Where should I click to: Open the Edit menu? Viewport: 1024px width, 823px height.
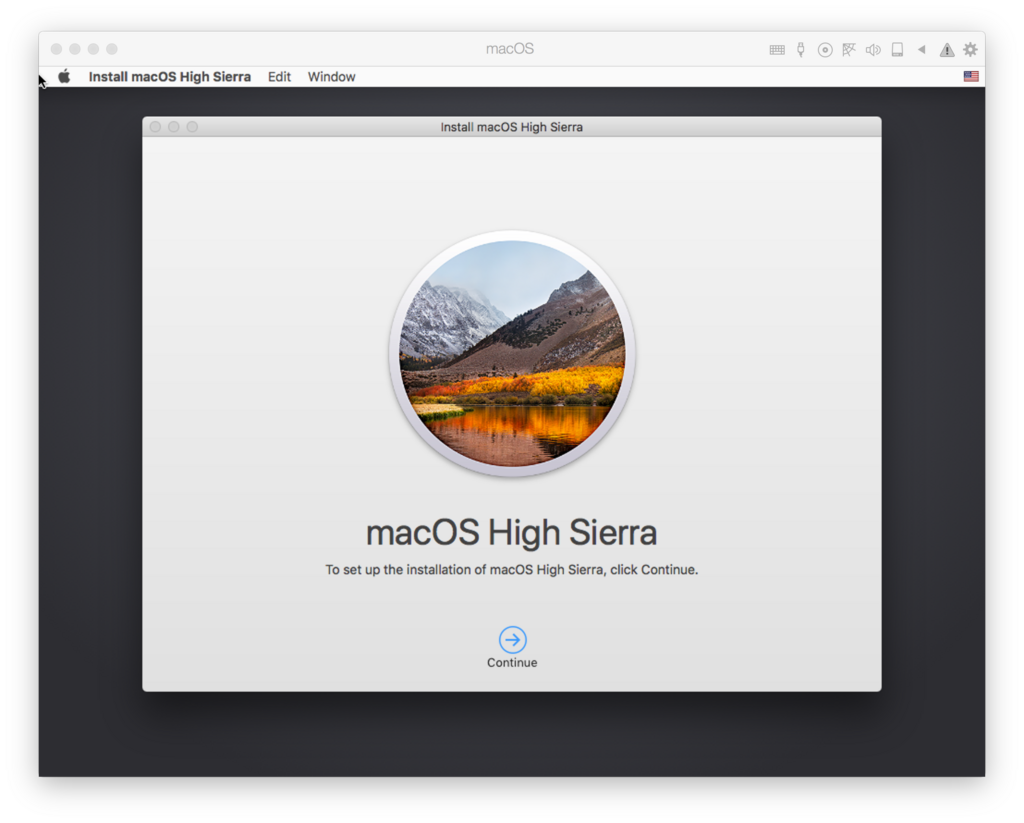(x=280, y=76)
